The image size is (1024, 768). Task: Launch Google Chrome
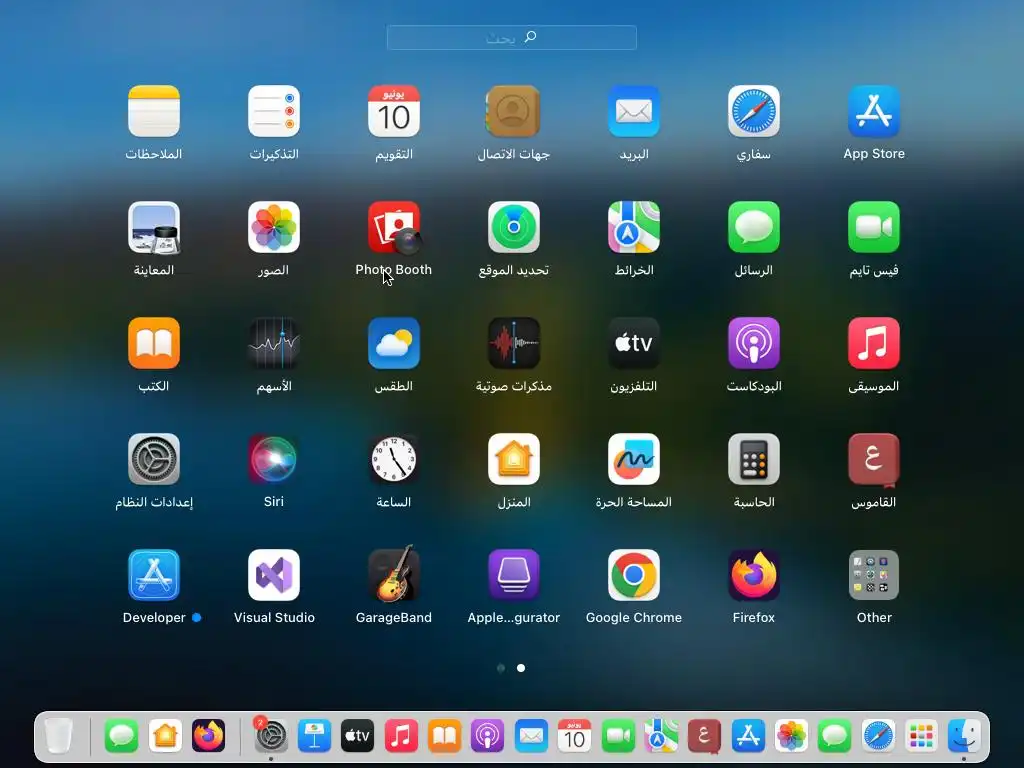pos(633,575)
